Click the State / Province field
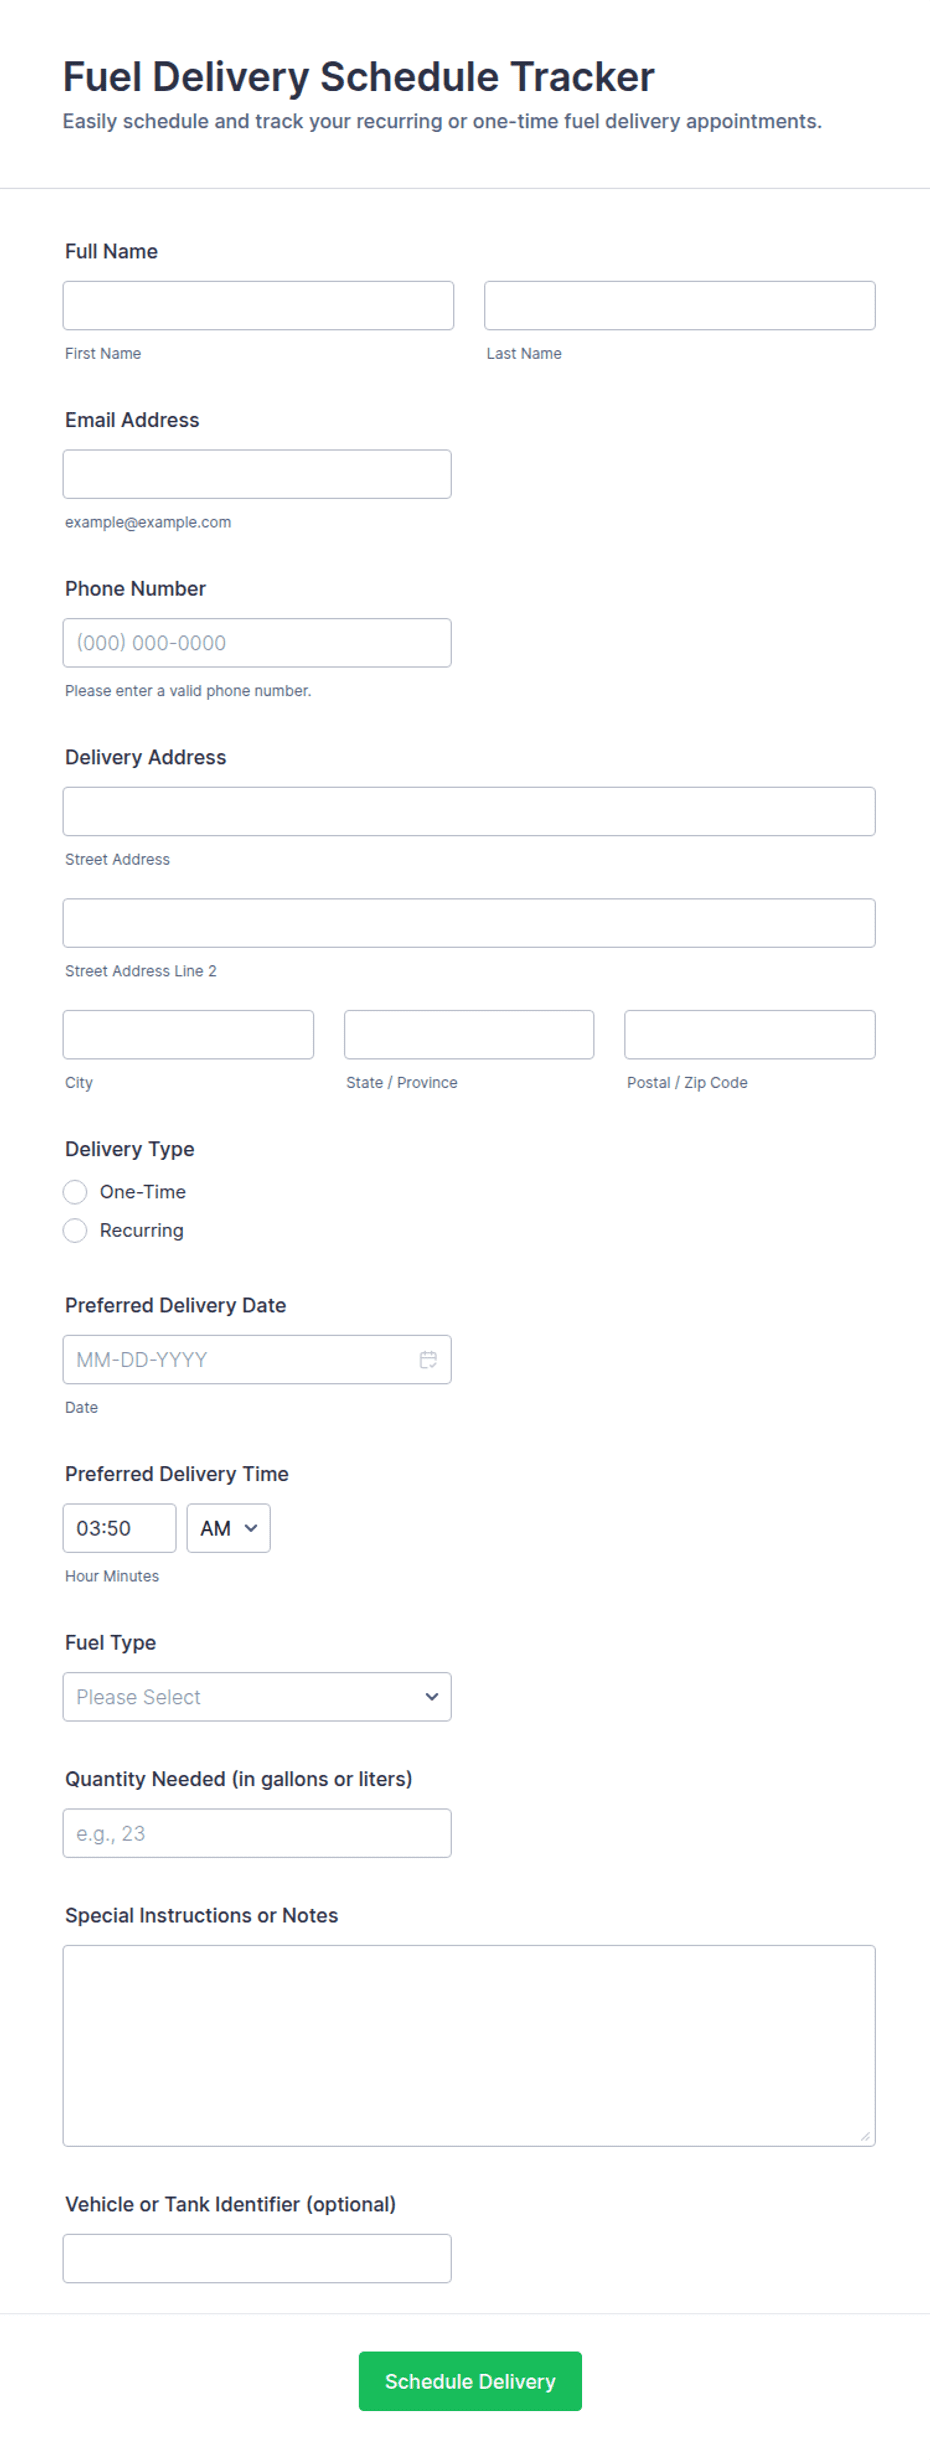Viewport: 930px width, 2460px height. coord(469,1034)
